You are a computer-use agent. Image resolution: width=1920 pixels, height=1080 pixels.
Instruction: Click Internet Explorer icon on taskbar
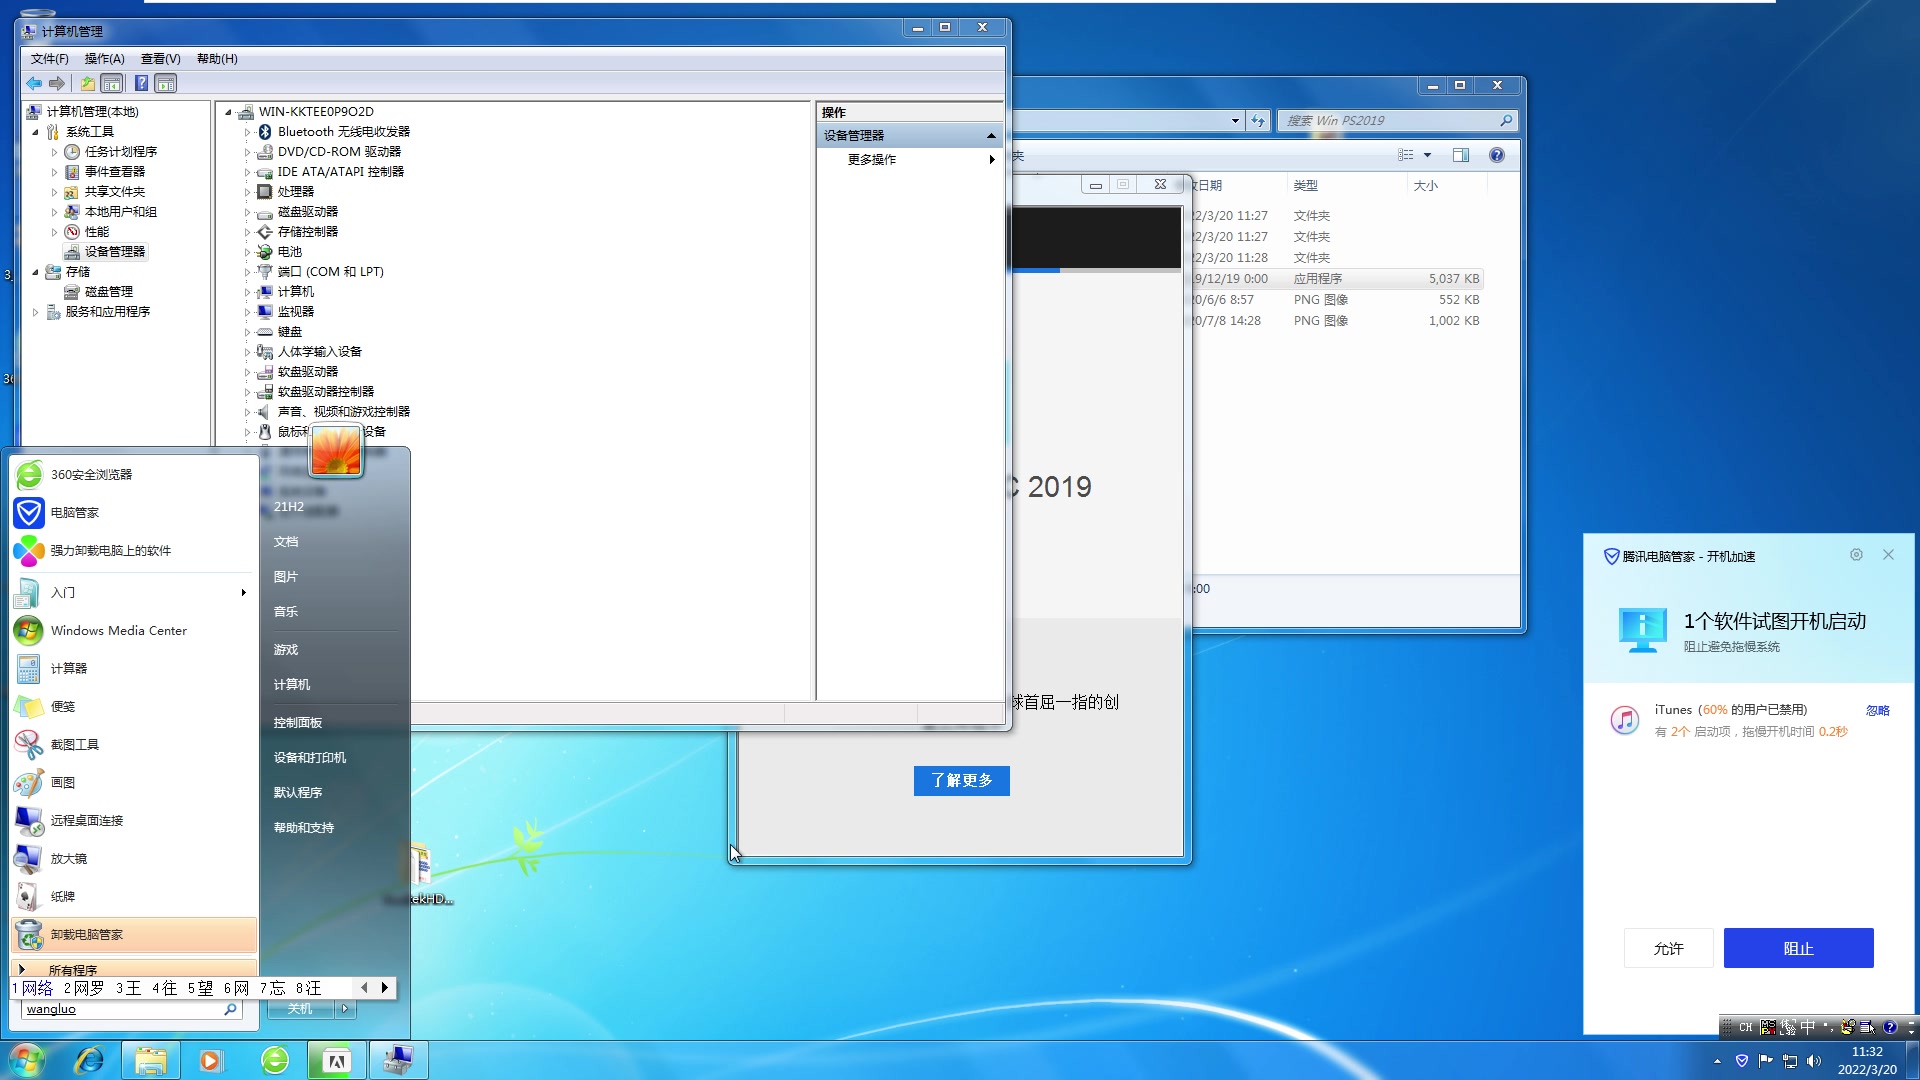89,1060
